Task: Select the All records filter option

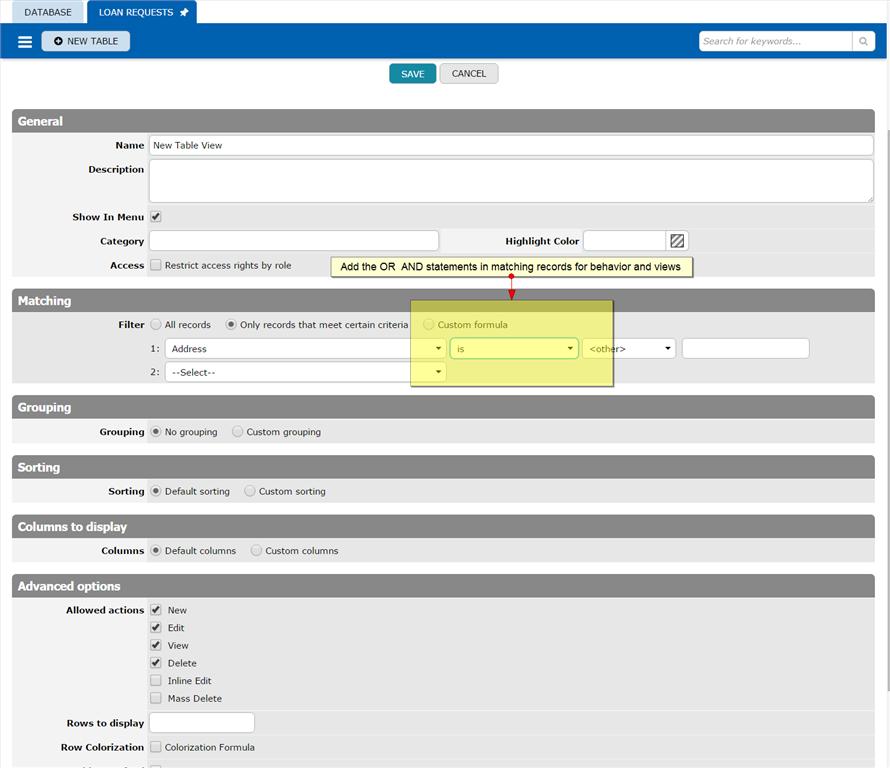Action: [x=156, y=325]
